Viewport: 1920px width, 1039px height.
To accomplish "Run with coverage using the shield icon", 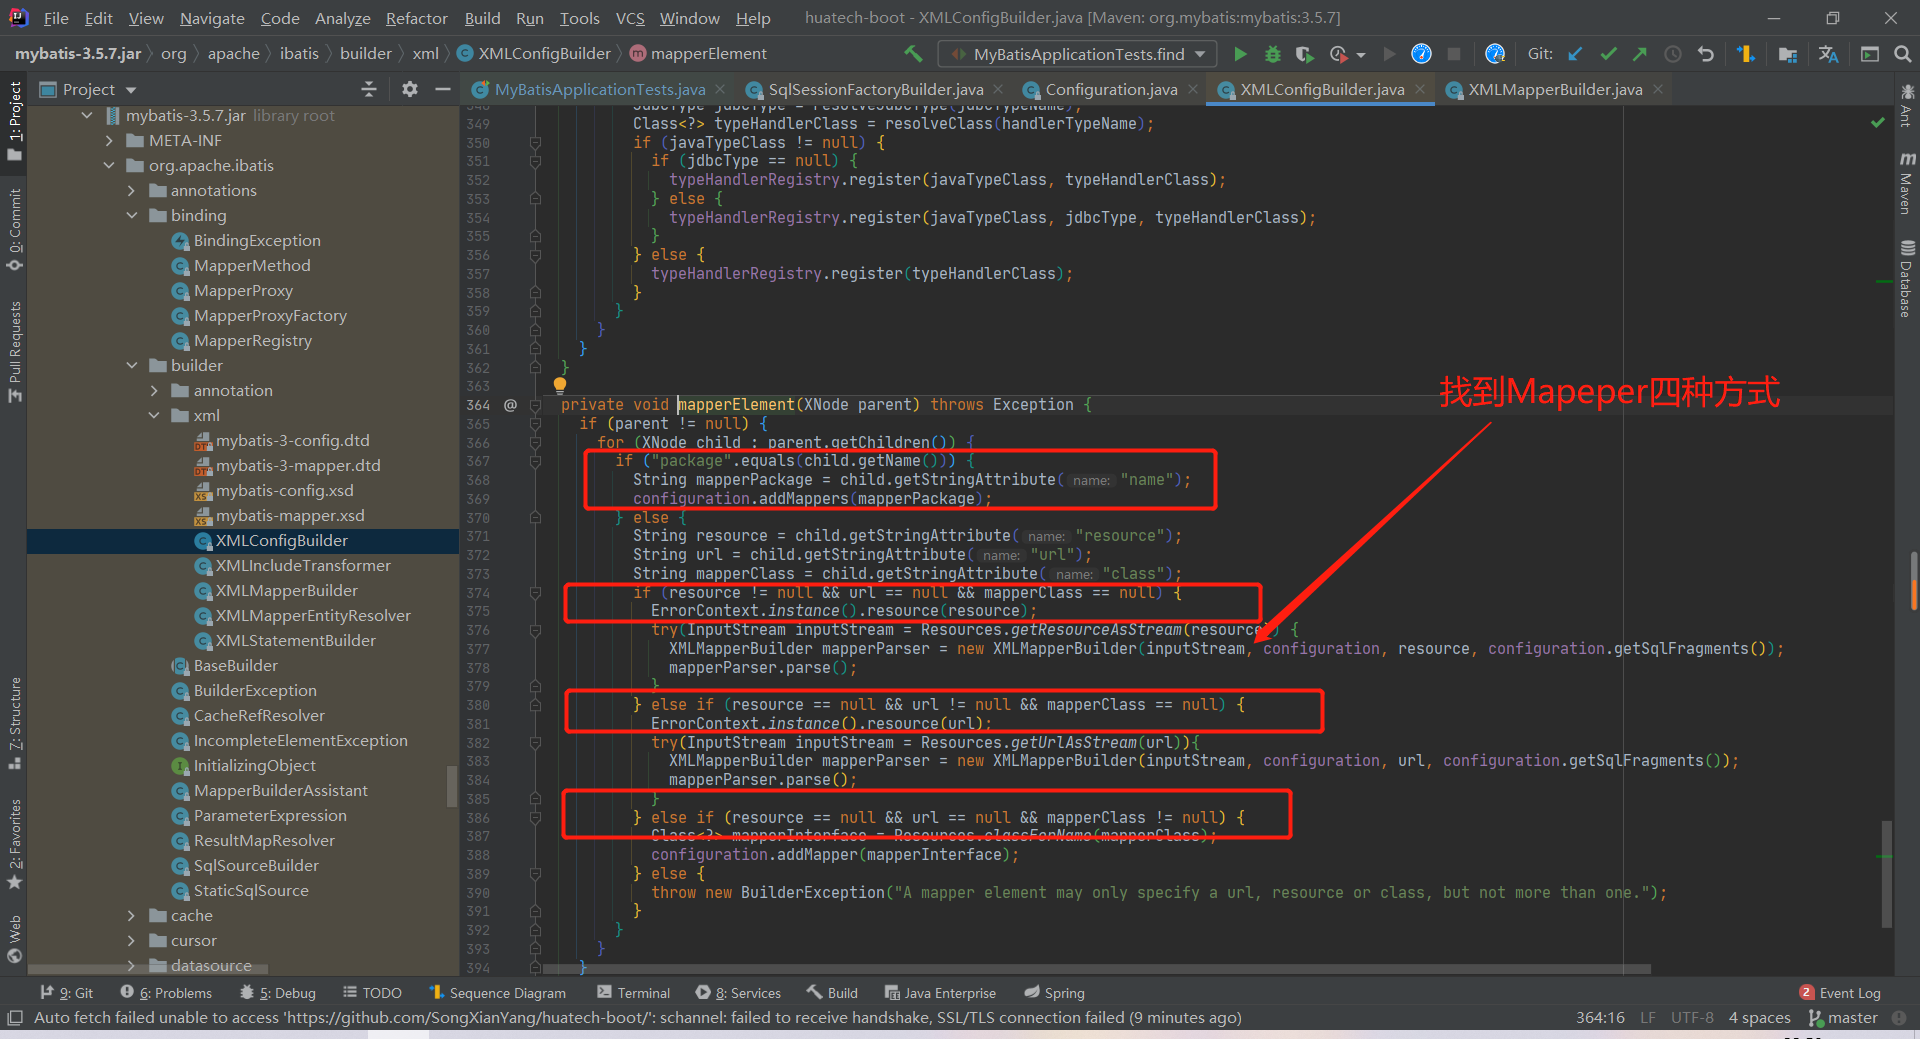I will [x=1304, y=54].
